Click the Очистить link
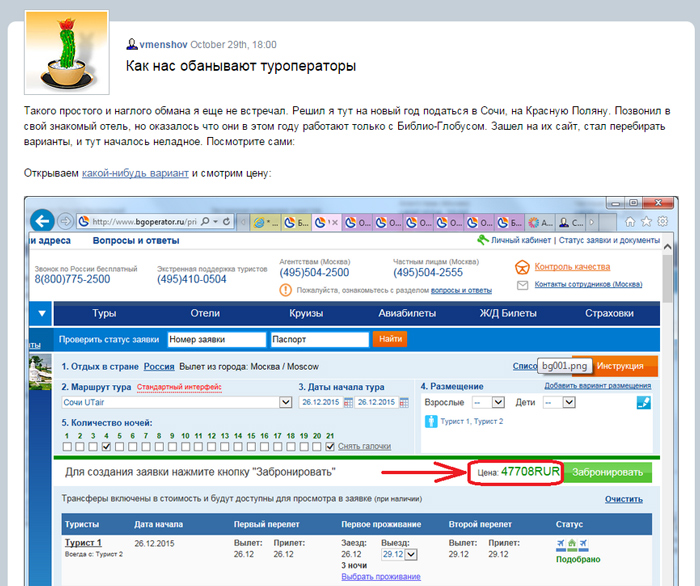The width and height of the screenshot is (700, 586). click(624, 499)
